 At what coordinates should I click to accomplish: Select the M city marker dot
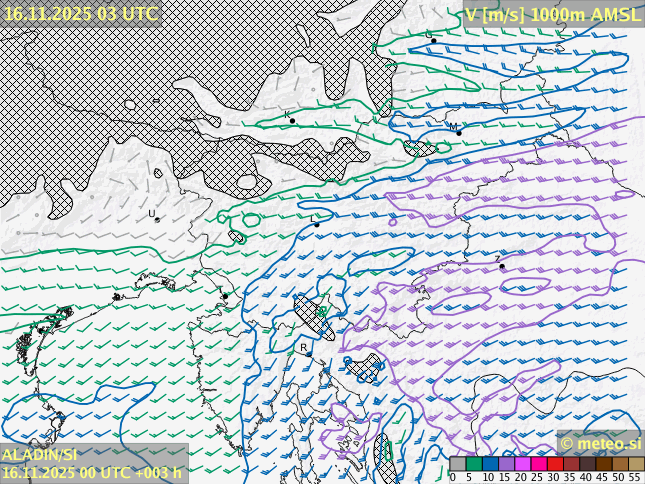(x=459, y=132)
